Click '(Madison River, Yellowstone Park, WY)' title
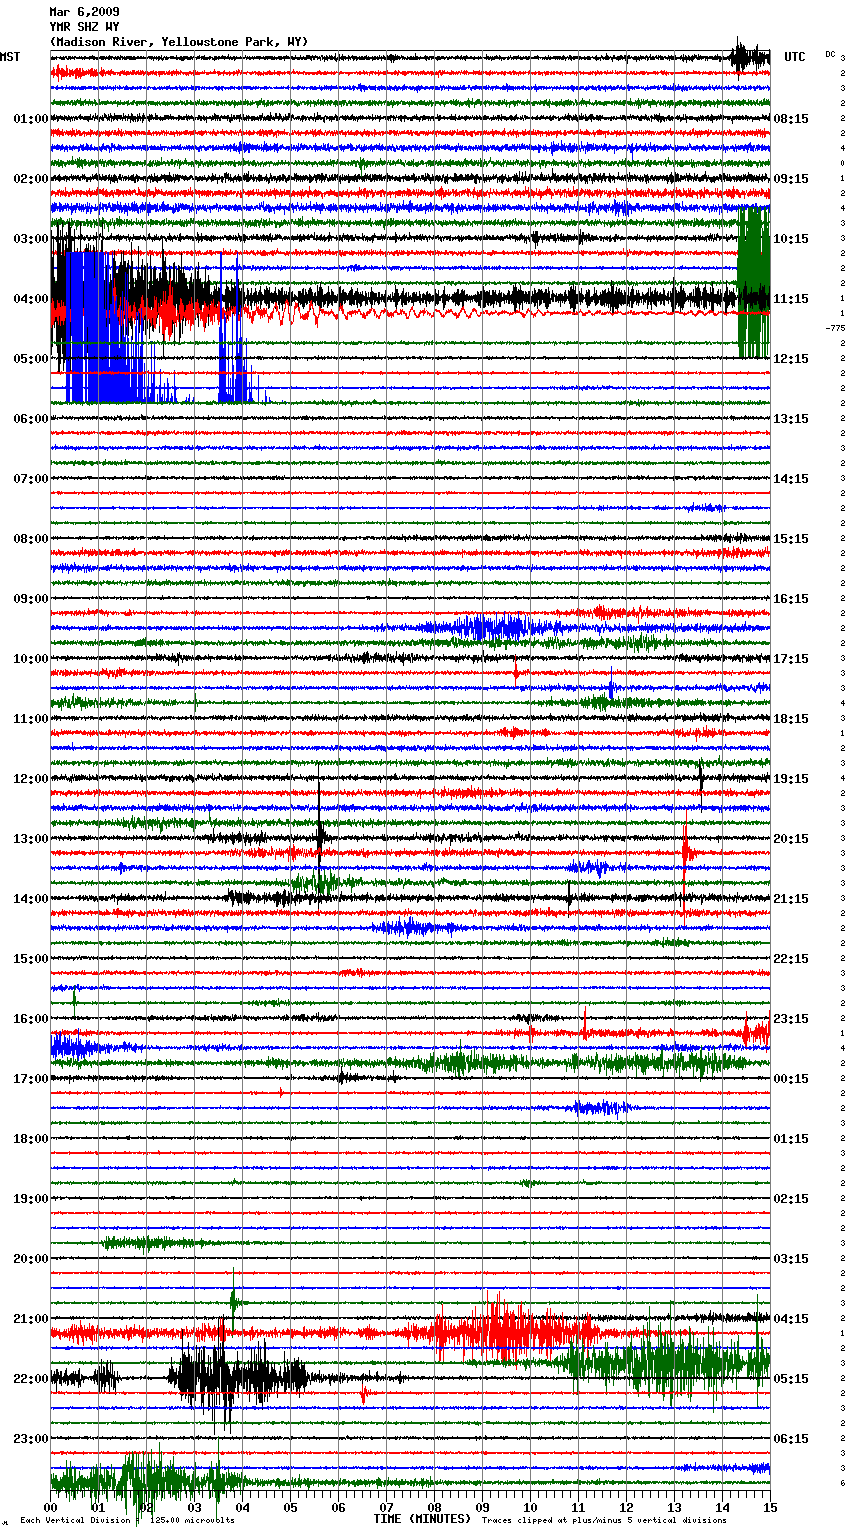850x1534 pixels. tap(179, 42)
